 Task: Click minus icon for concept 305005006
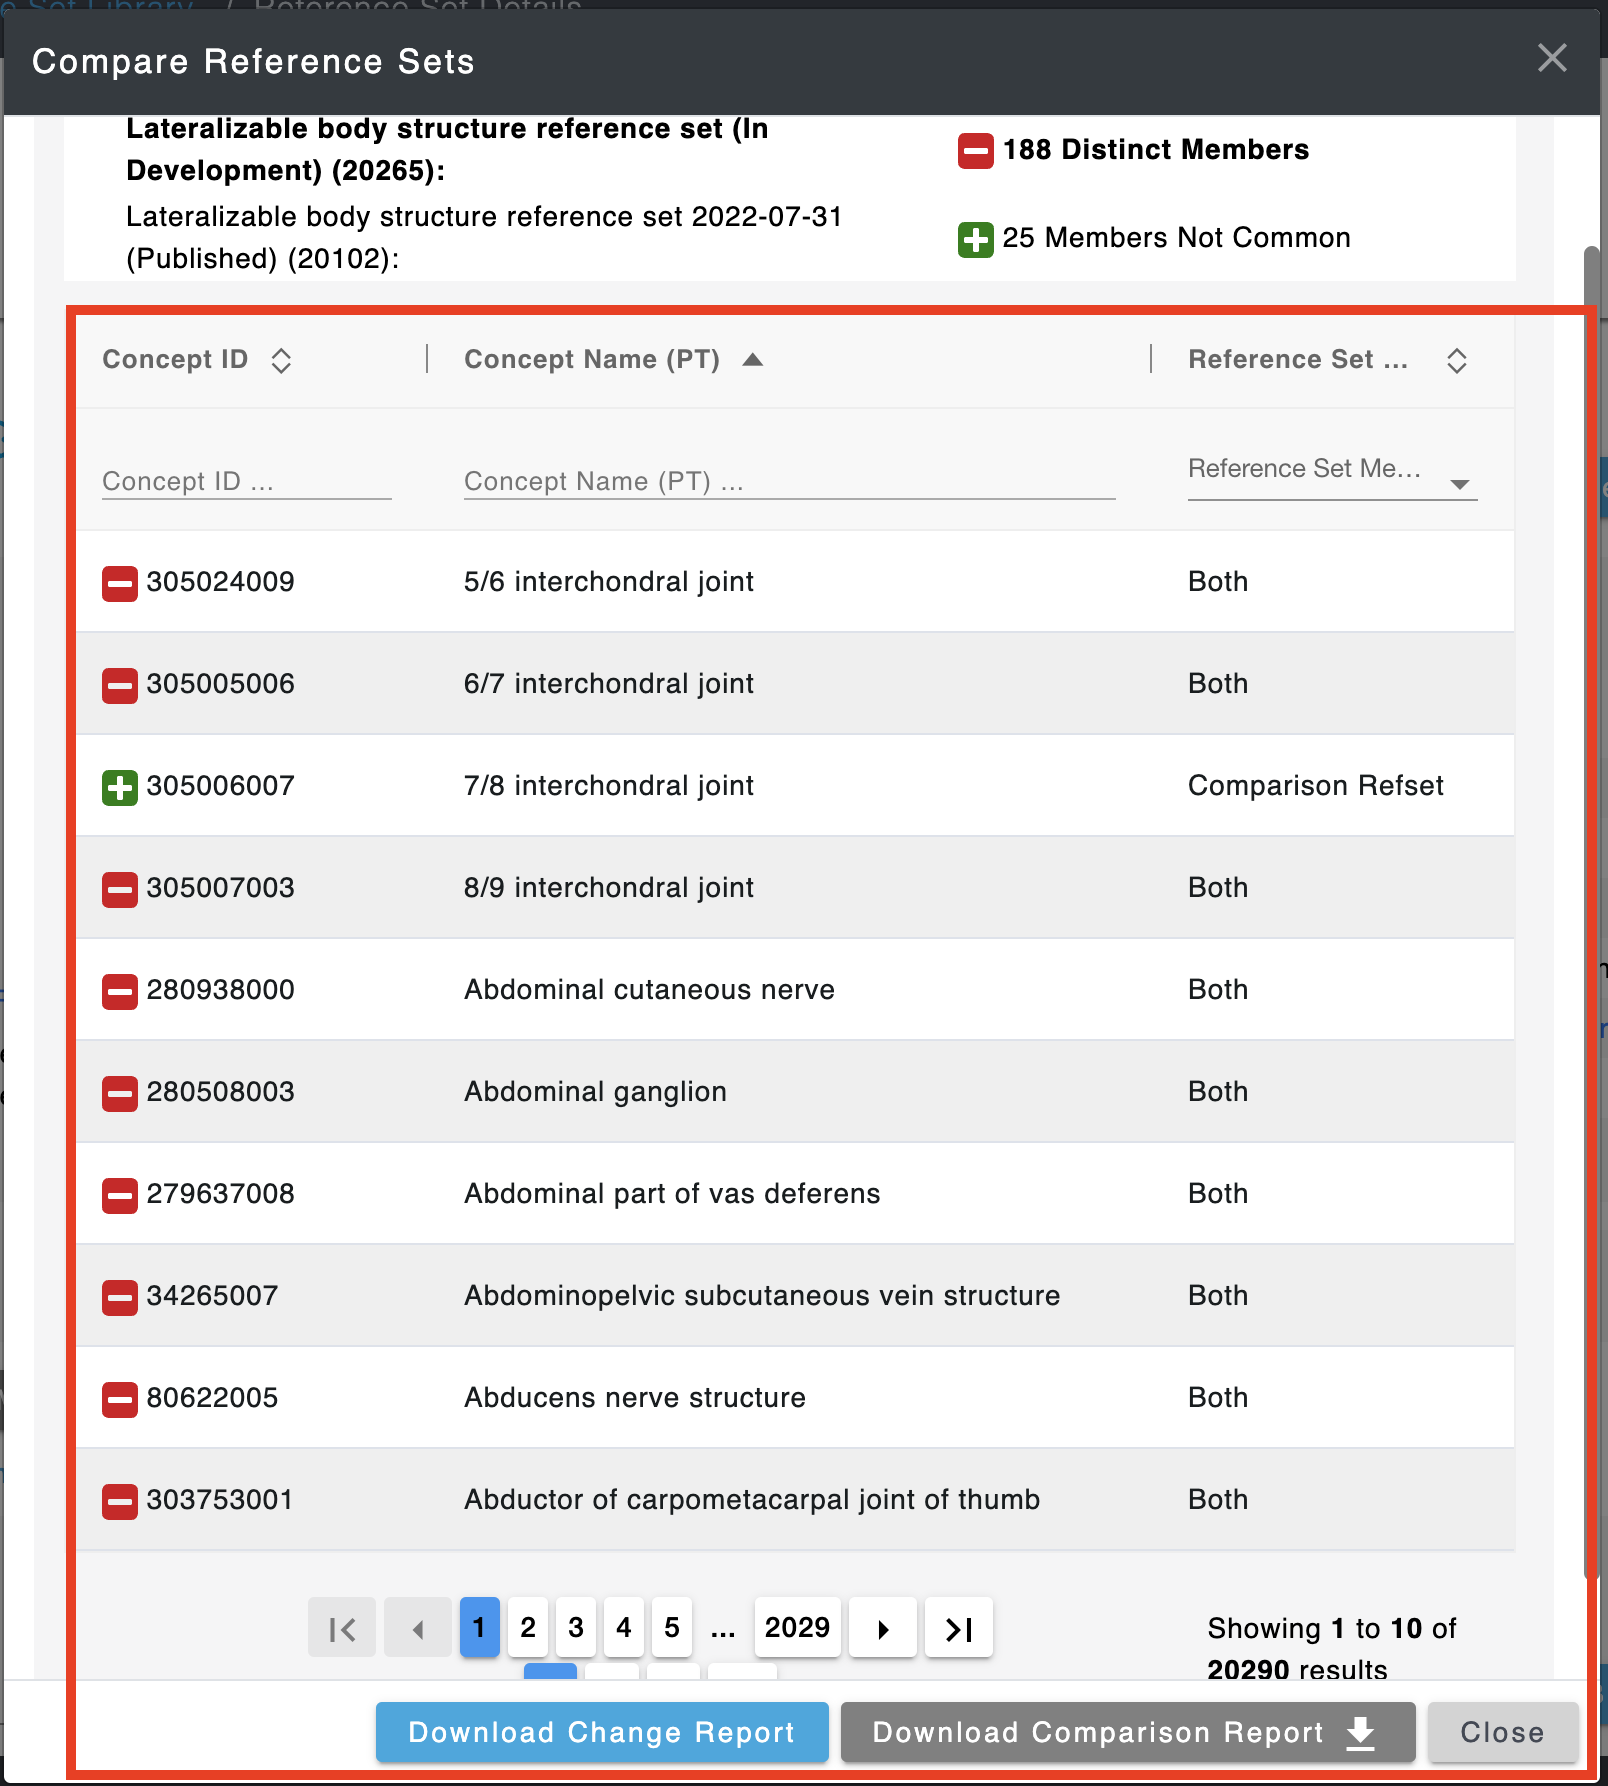120,685
